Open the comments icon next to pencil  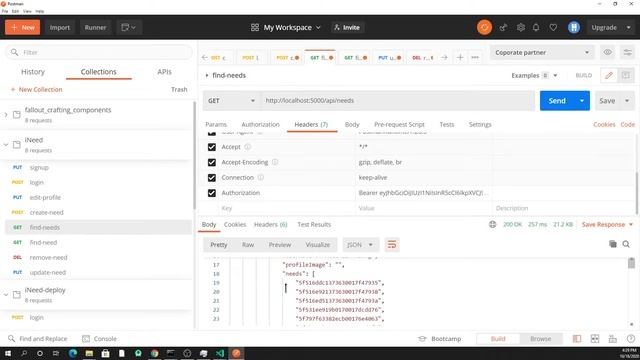click(x=625, y=76)
